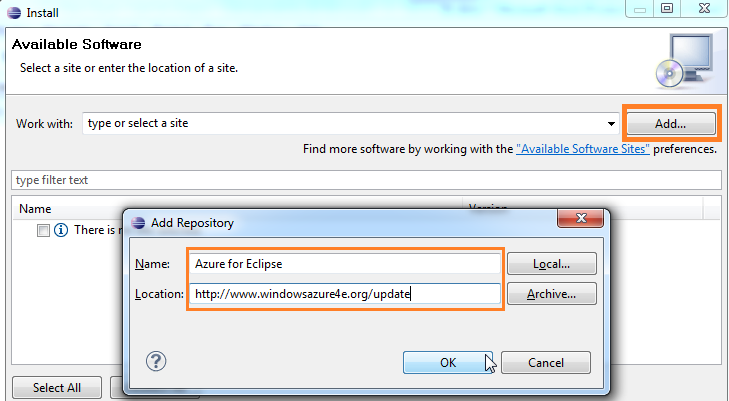The width and height of the screenshot is (729, 401).
Task: Close the Install window
Action: point(704,8)
